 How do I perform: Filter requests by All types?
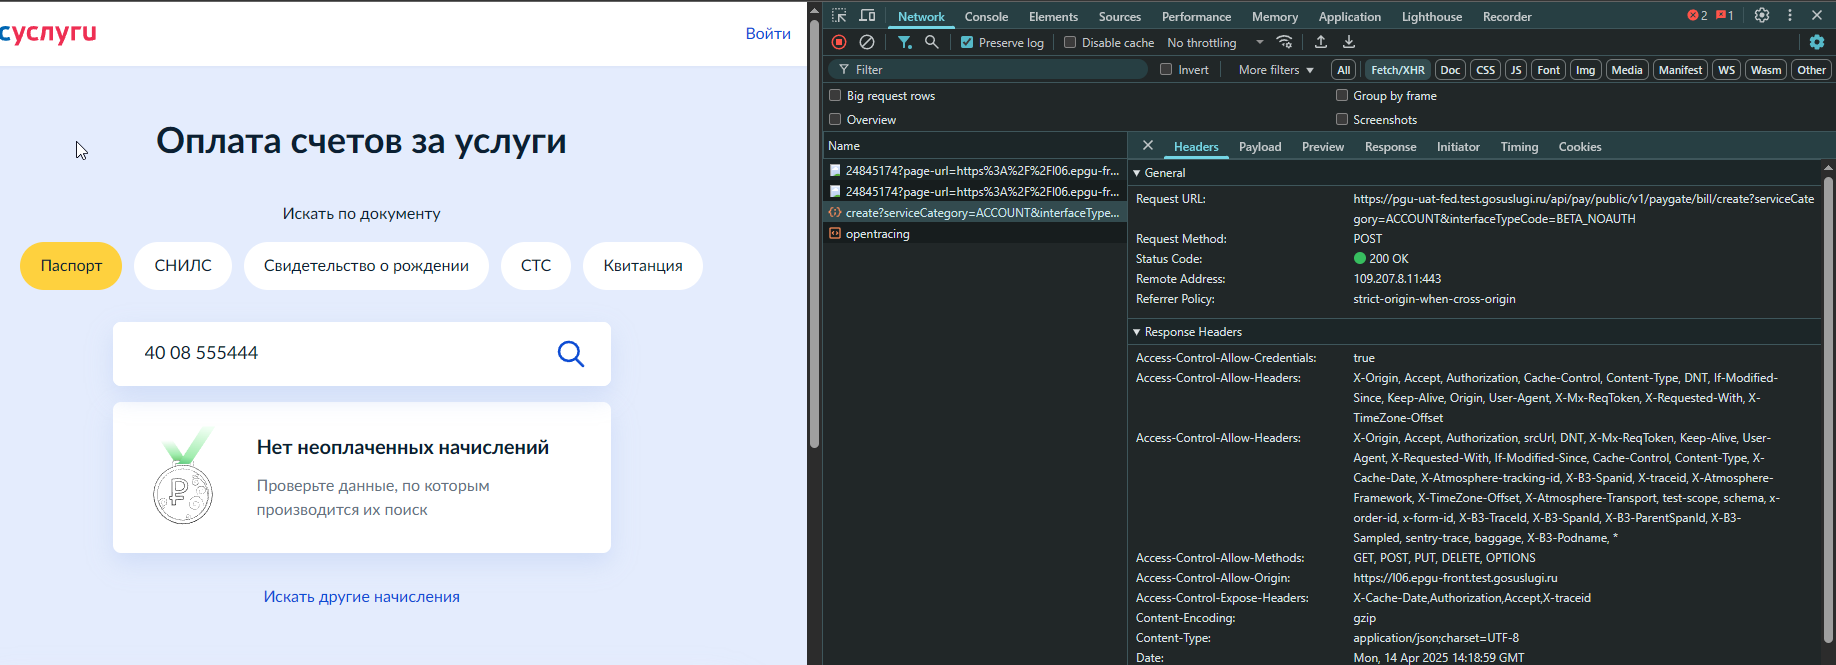click(1344, 69)
